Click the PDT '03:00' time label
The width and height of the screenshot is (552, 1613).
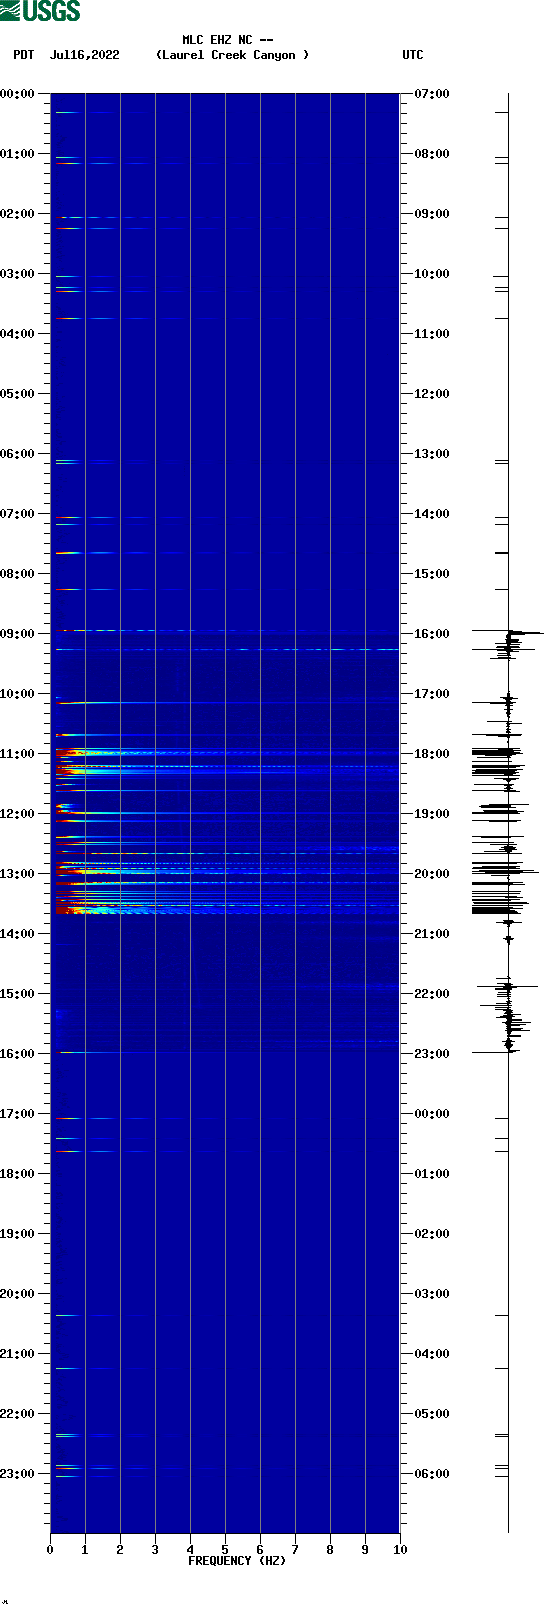pyautogui.click(x=18, y=274)
